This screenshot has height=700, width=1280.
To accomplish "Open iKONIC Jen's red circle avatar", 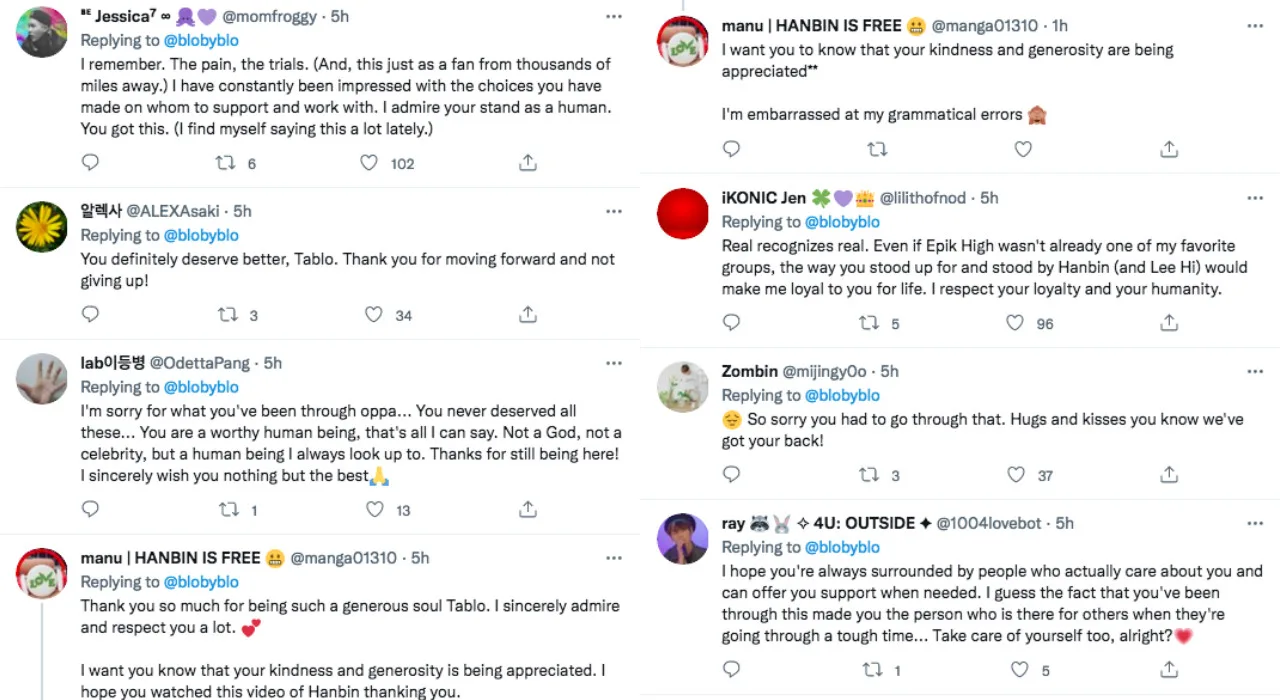I will [682, 213].
